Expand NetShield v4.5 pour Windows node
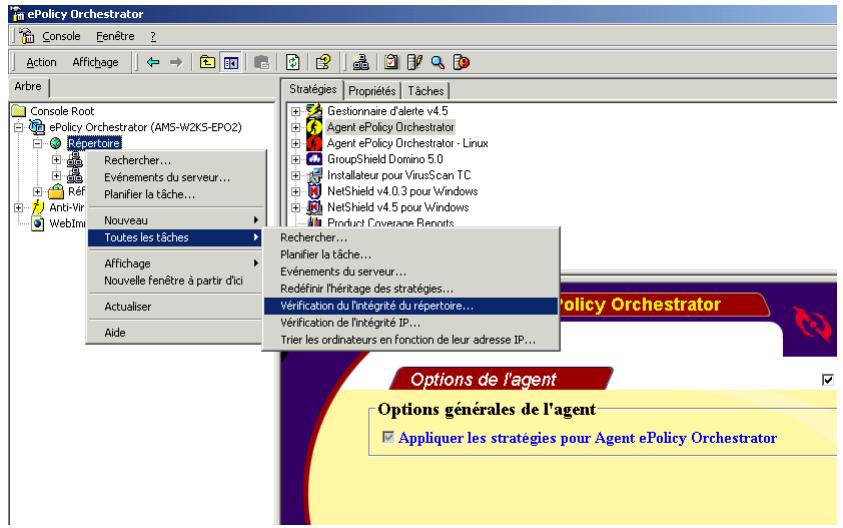The height and width of the screenshot is (528, 843). pyautogui.click(x=296, y=208)
